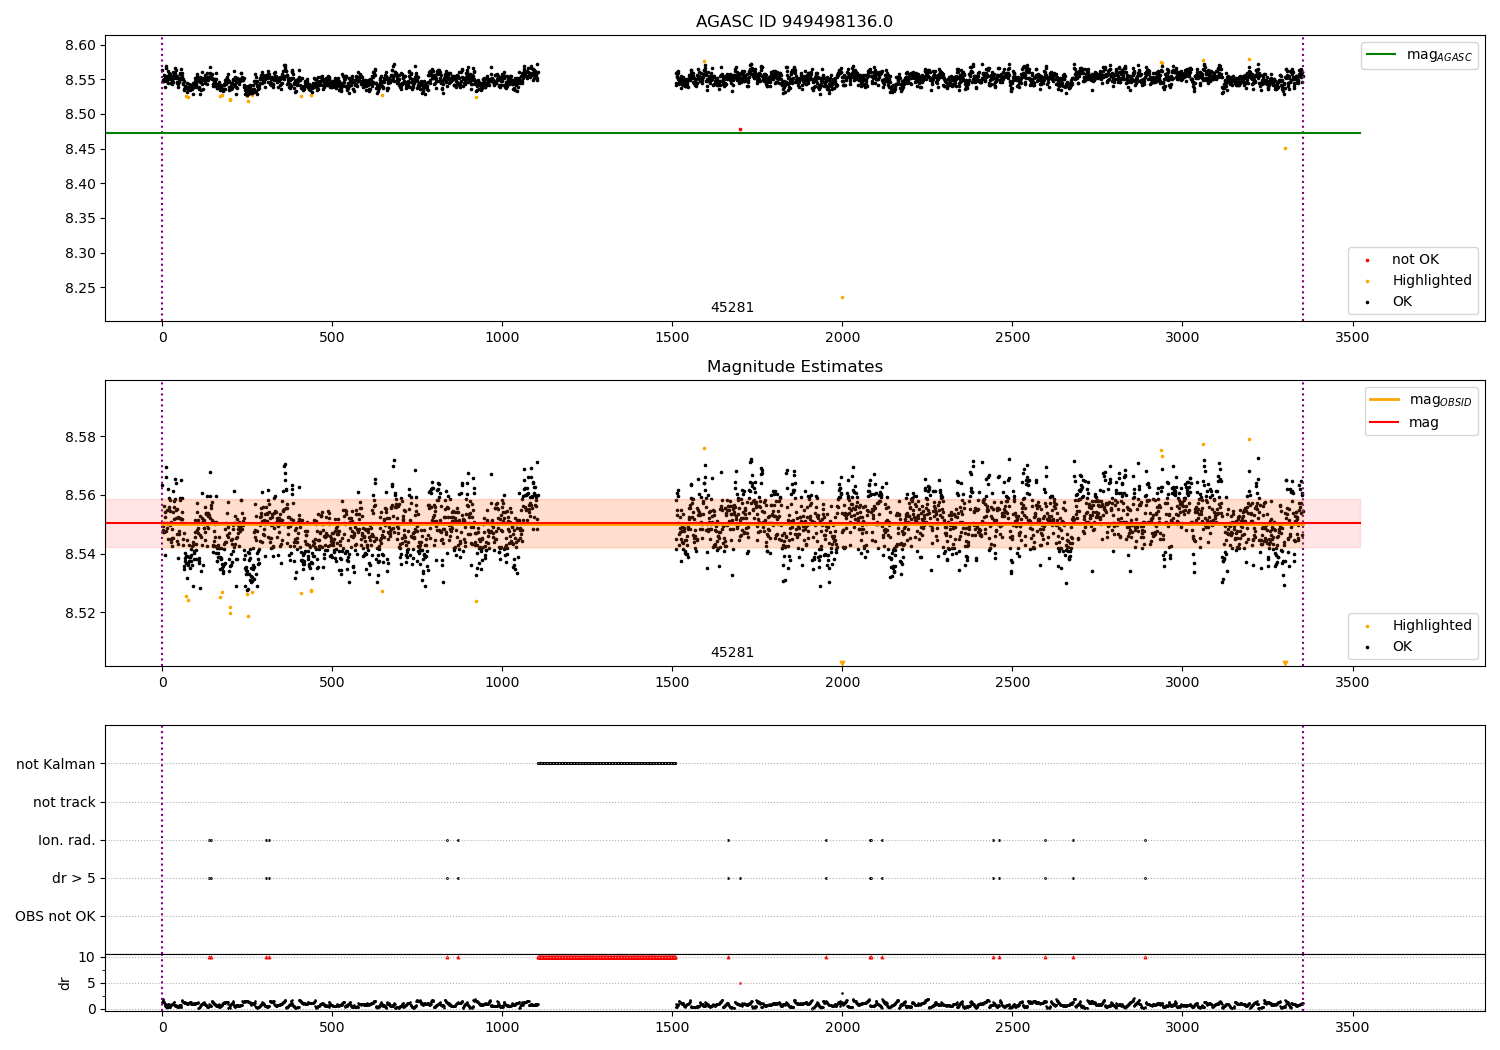This screenshot has width=1500, height=1050.
Task: Click the 8.25 tick on top plot
Action: pos(80,289)
